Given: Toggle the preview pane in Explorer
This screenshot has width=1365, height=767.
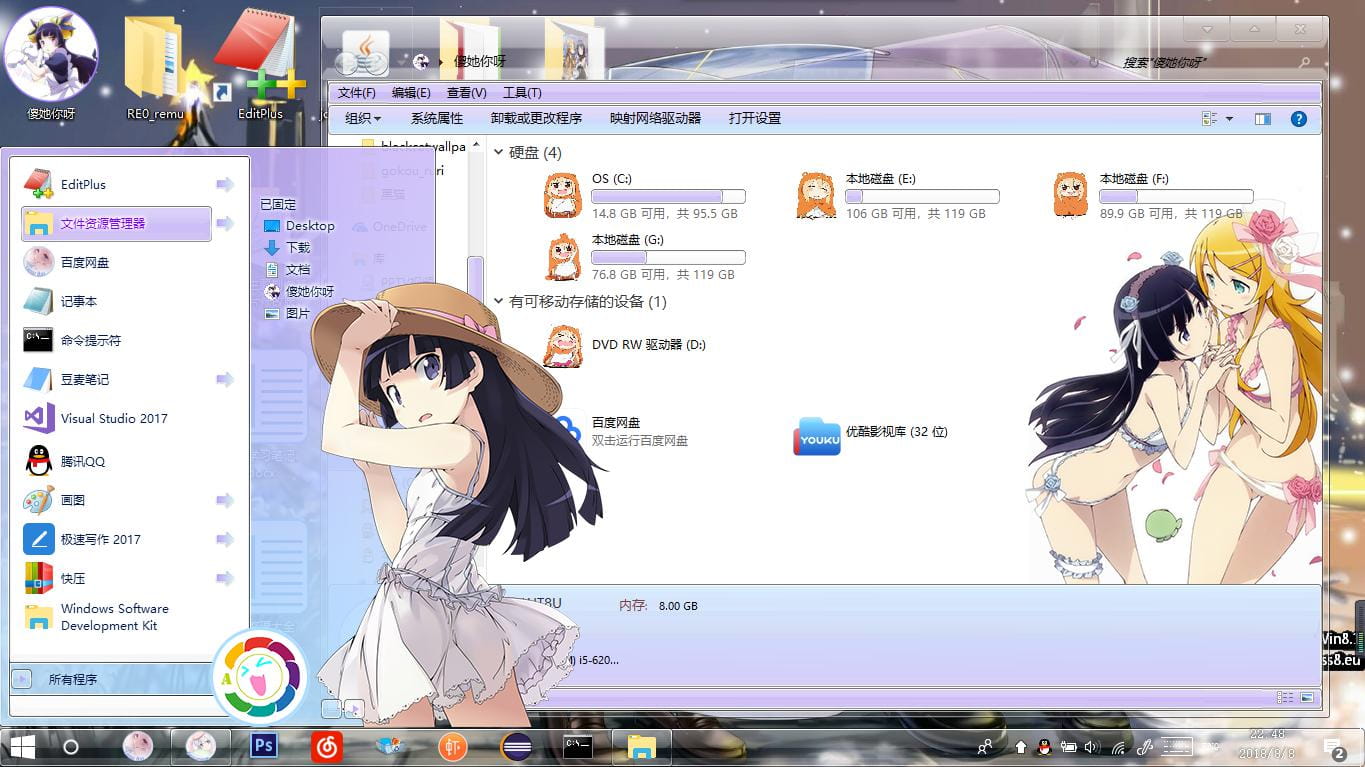Looking at the screenshot, I should 1261,118.
